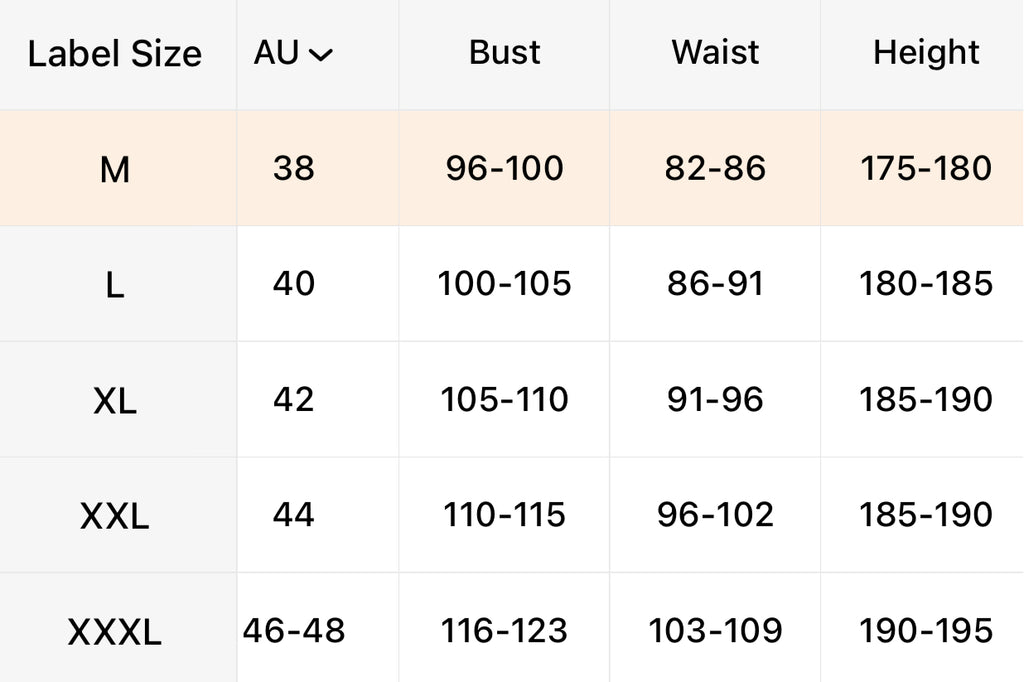Click the Bust column header

coord(504,53)
